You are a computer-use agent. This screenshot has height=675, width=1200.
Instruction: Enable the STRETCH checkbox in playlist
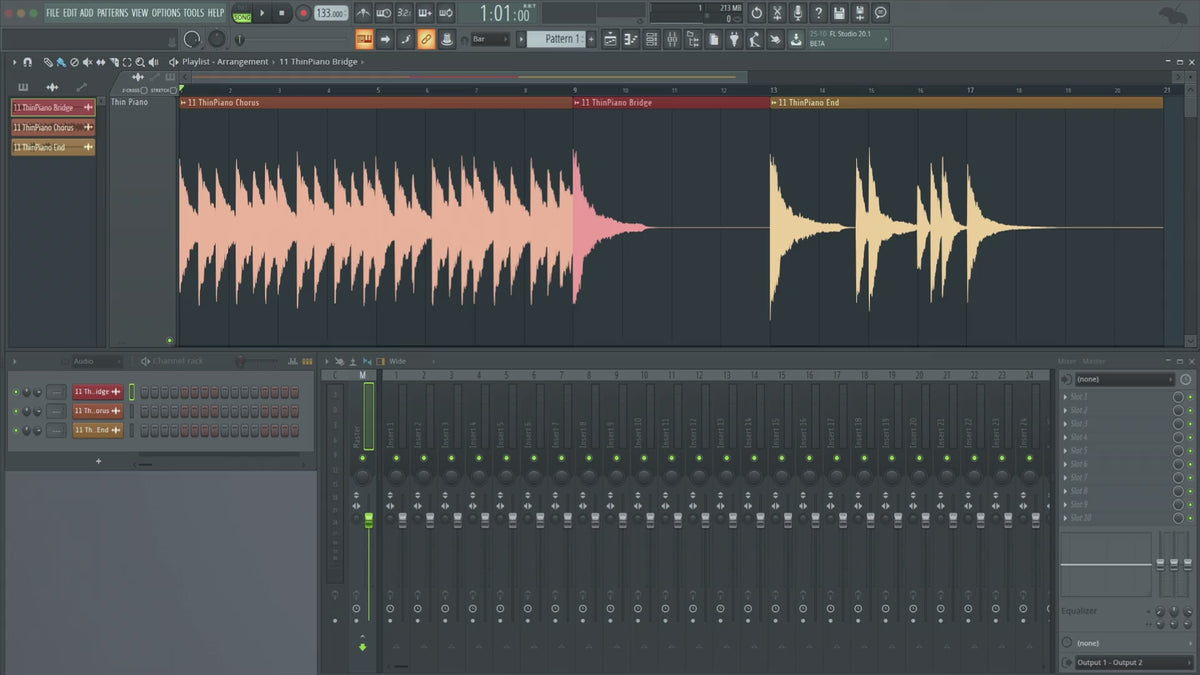point(174,90)
